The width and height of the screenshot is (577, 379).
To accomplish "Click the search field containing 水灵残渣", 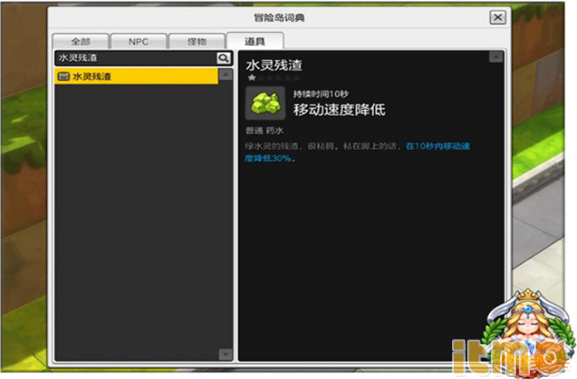I will click(136, 58).
